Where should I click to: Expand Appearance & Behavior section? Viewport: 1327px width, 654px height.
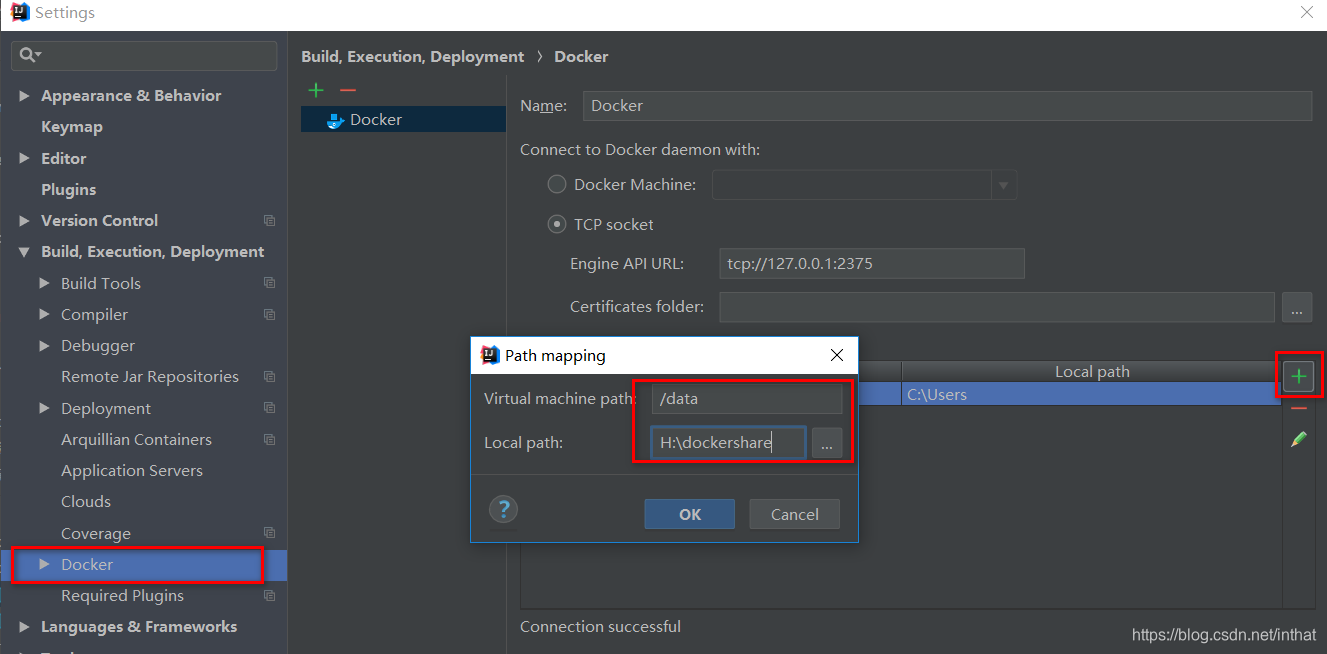tap(25, 96)
